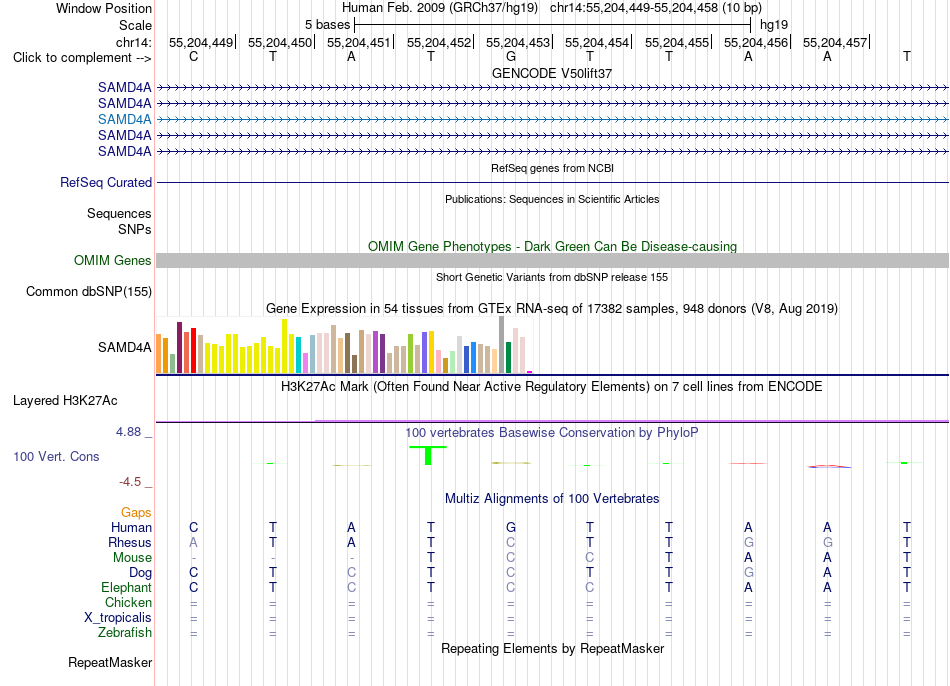Click the Elephant species label
Image resolution: width=950 pixels, height=686 pixels.
coord(126,588)
